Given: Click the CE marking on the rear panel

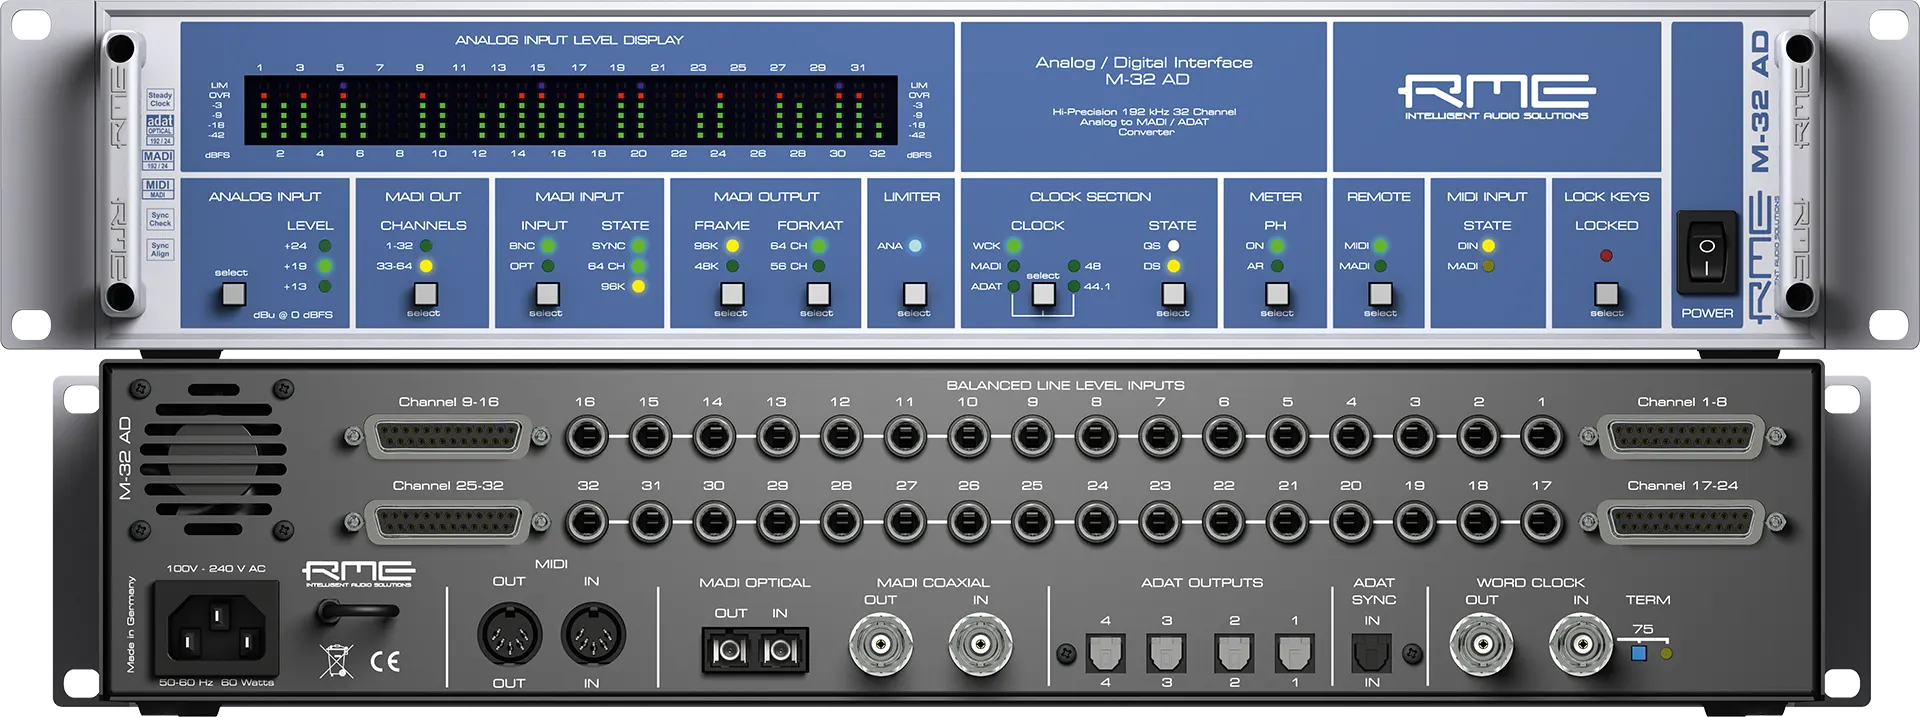Looking at the screenshot, I should [385, 661].
